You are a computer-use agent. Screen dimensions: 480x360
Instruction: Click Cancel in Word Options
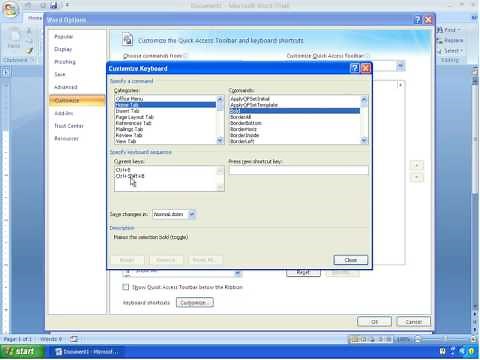[414, 322]
